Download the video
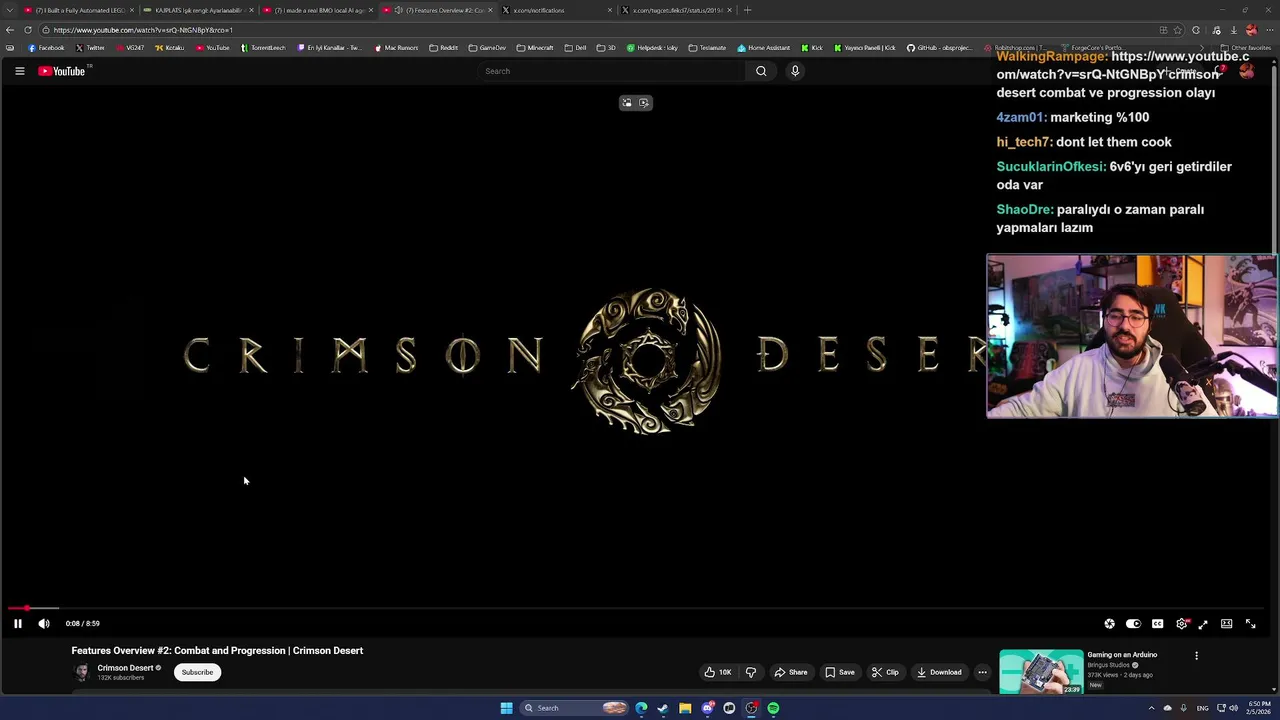1280x720 pixels. (x=939, y=672)
